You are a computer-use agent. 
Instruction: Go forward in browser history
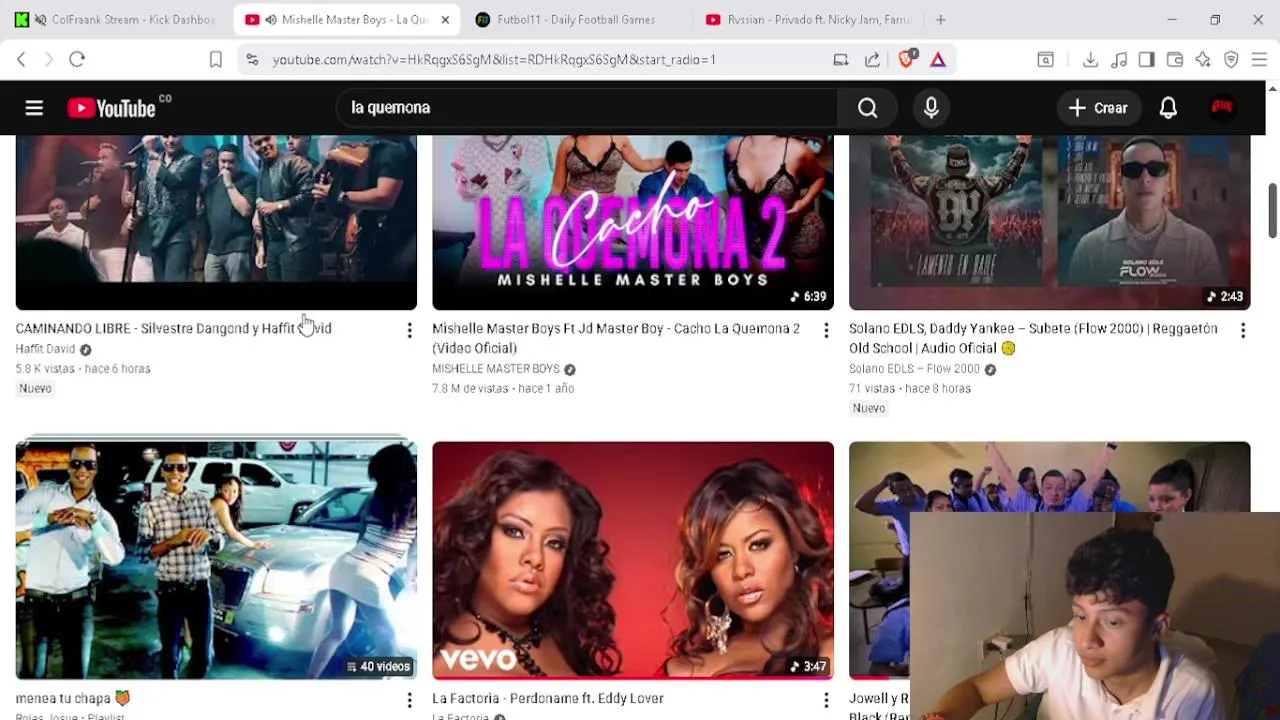tap(48, 60)
